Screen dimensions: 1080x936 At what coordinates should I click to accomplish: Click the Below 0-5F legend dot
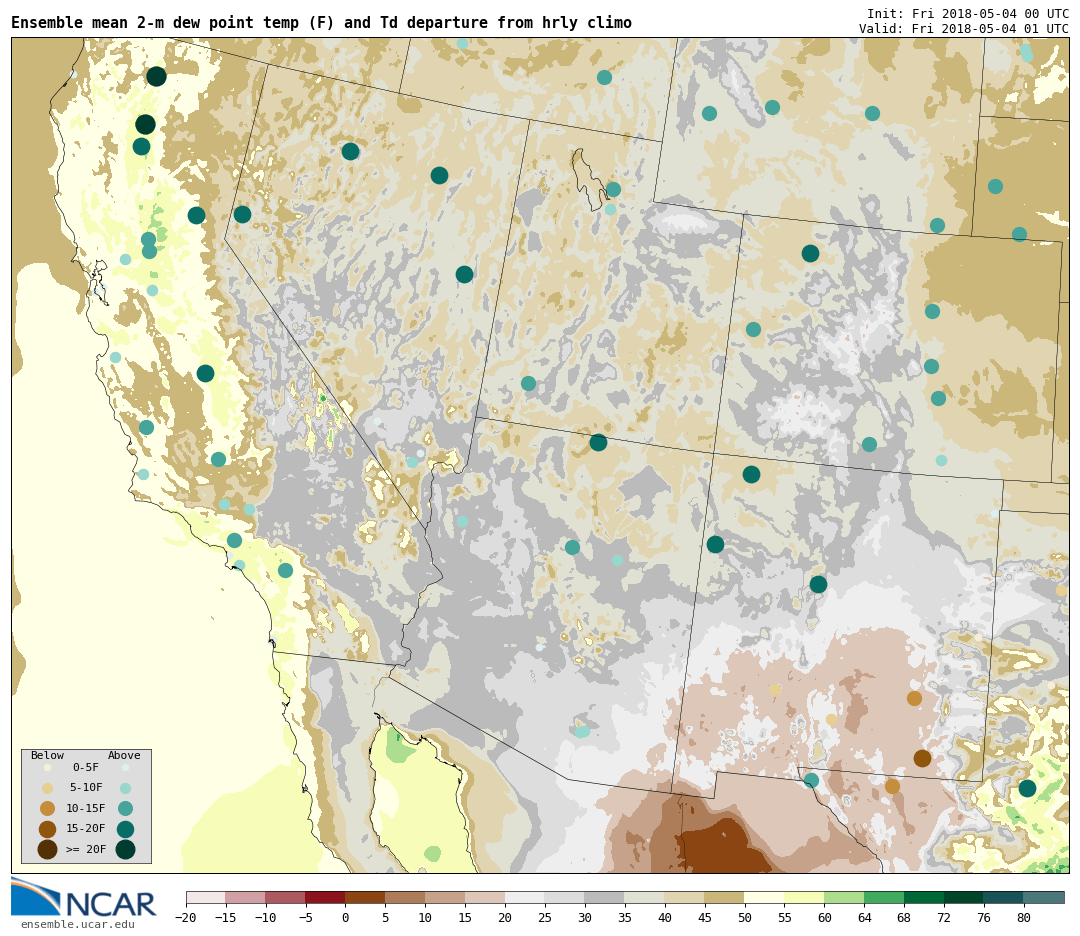pyautogui.click(x=48, y=767)
